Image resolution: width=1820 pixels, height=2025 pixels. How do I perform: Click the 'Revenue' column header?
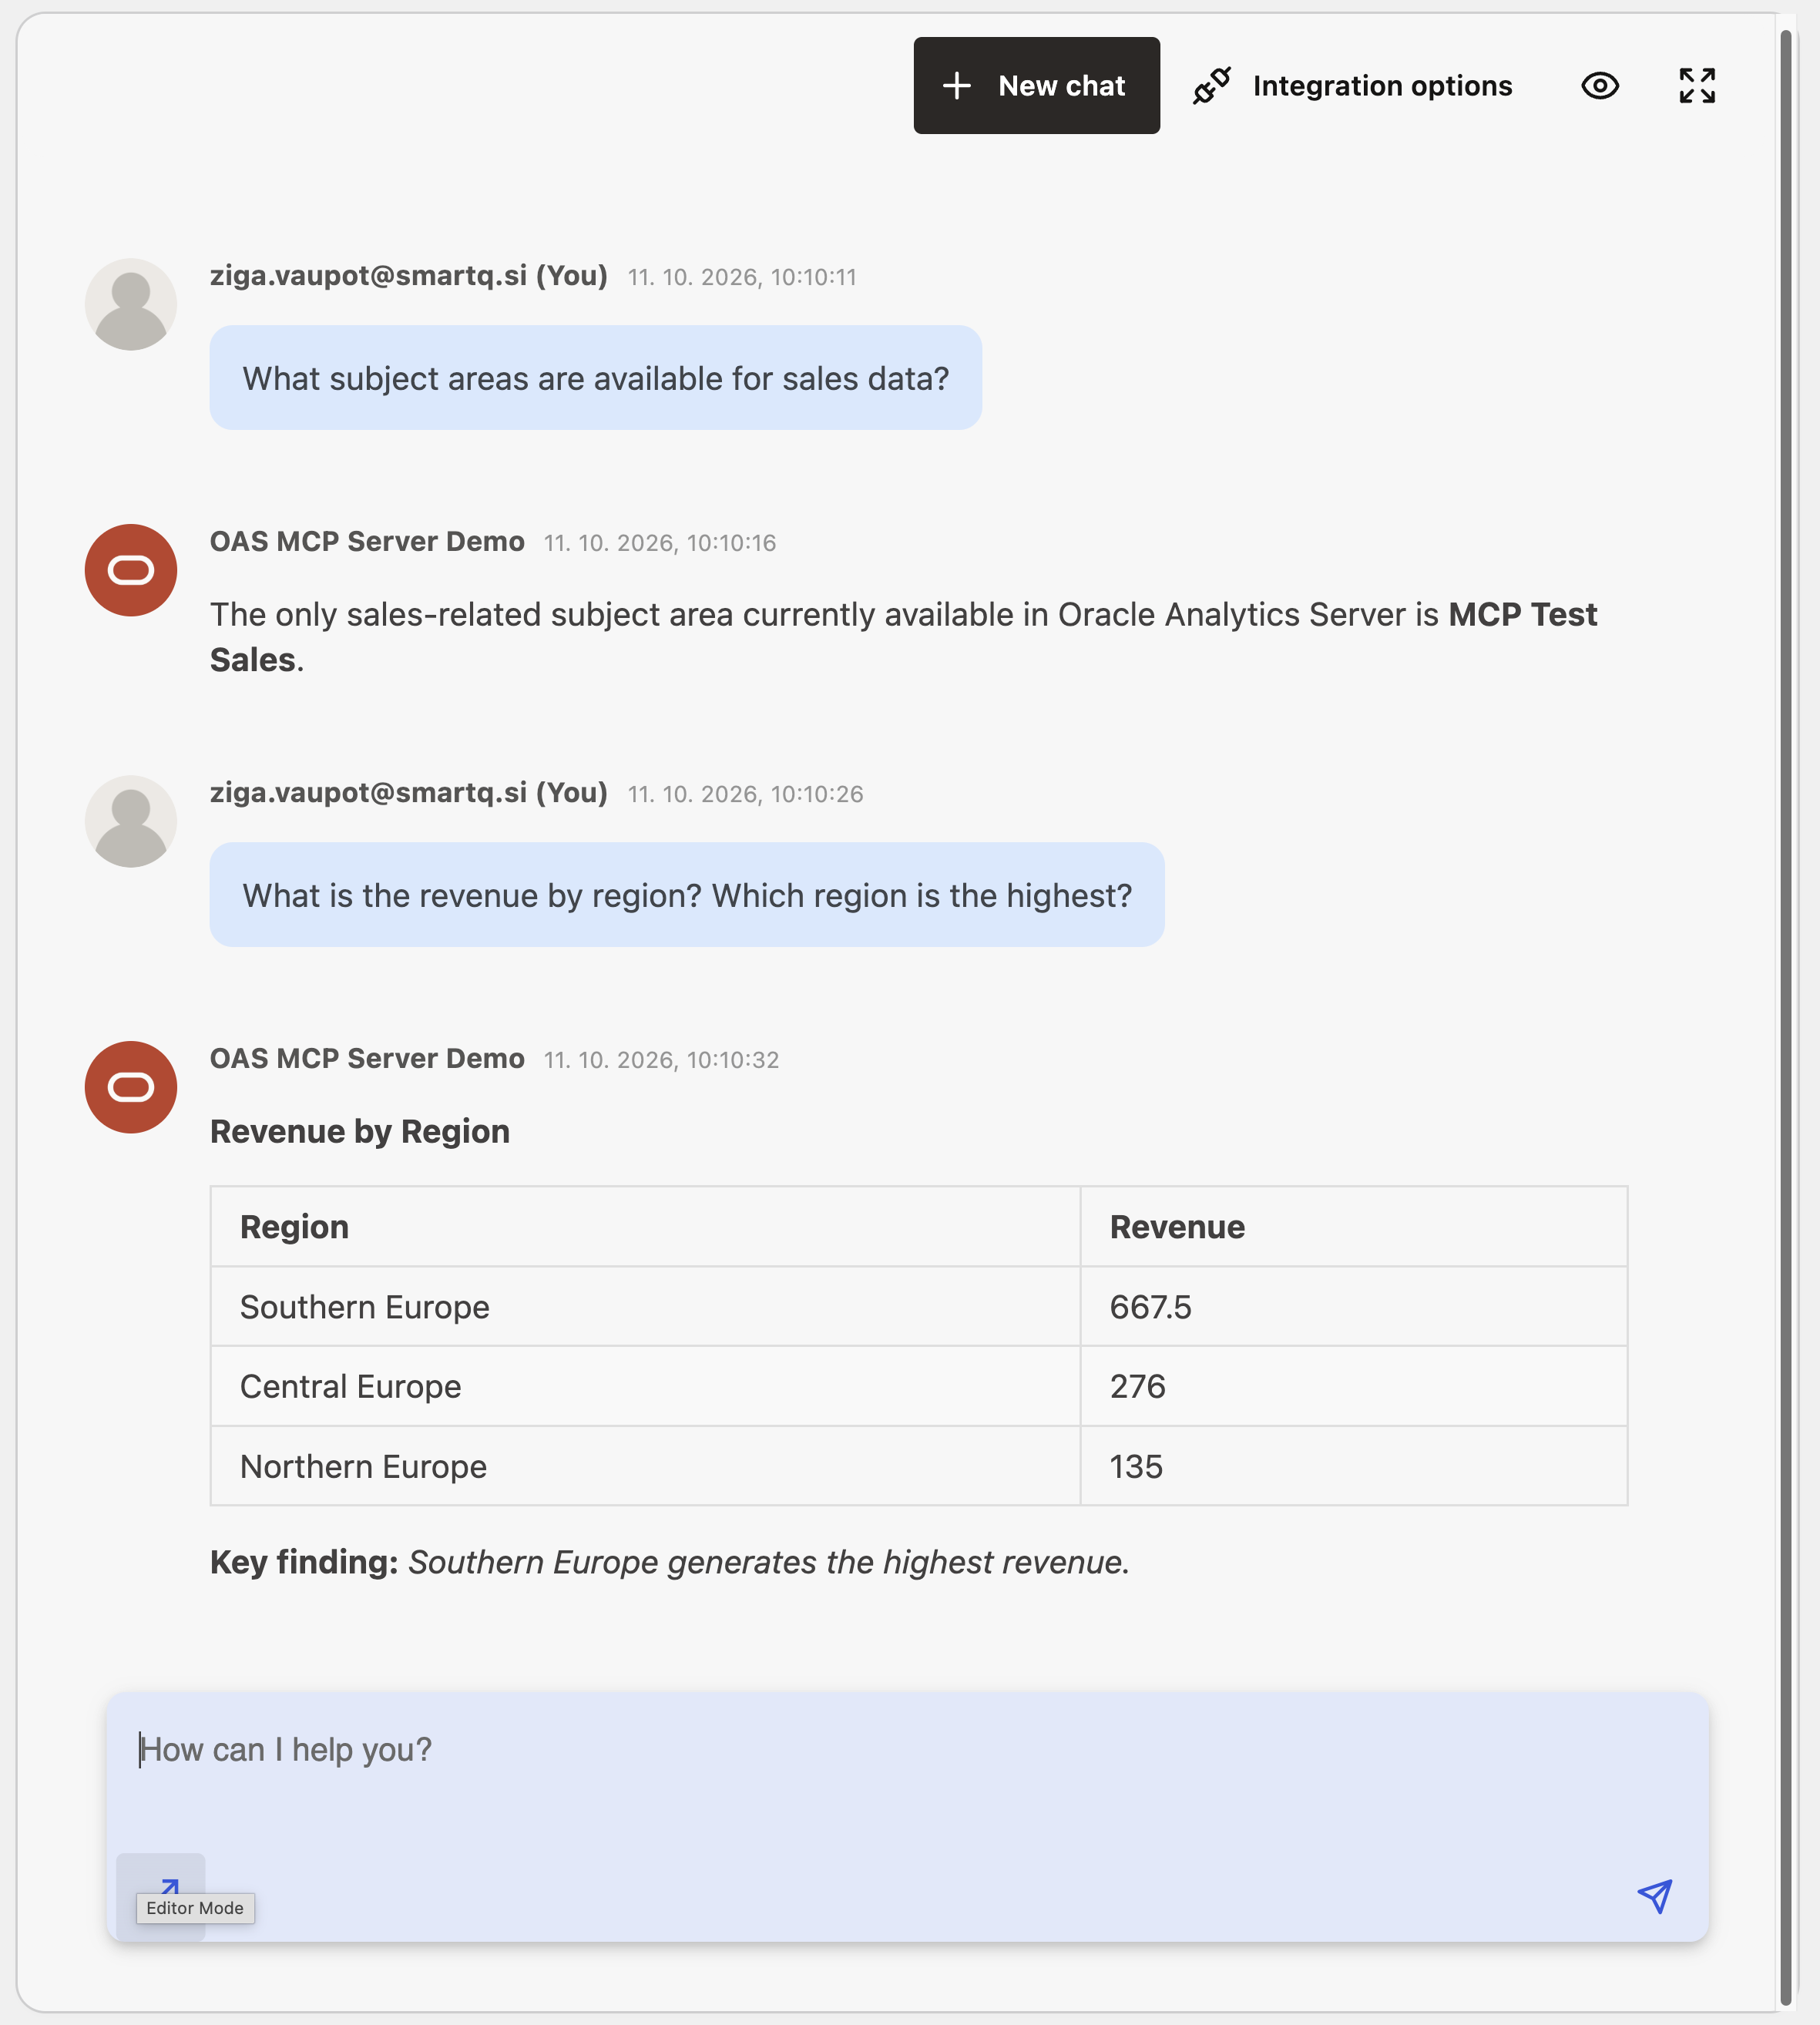1354,1227
